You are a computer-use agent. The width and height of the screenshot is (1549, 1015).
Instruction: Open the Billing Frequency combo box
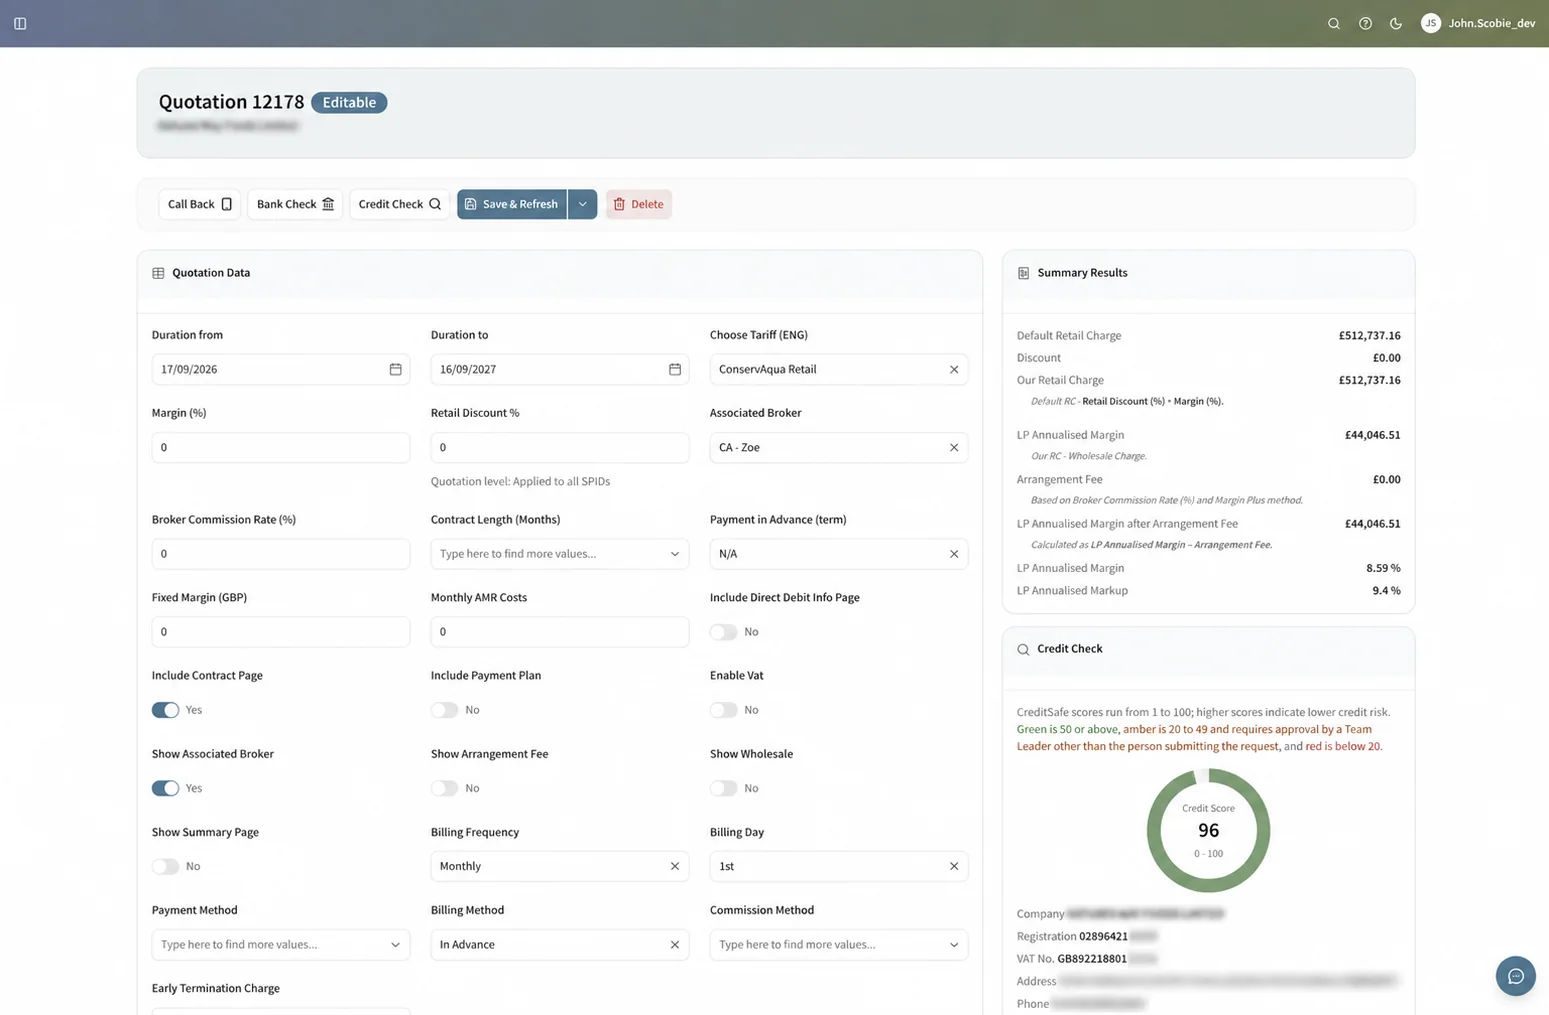pos(559,866)
